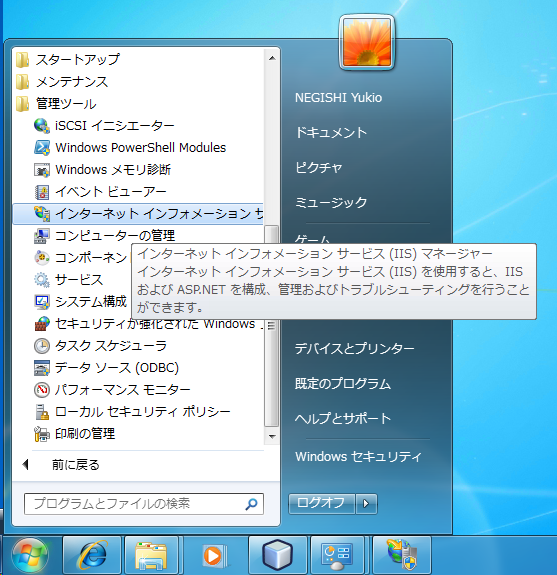Open ミュージック from the right pane
Screen dimensions: 557x575
[x=331, y=202]
